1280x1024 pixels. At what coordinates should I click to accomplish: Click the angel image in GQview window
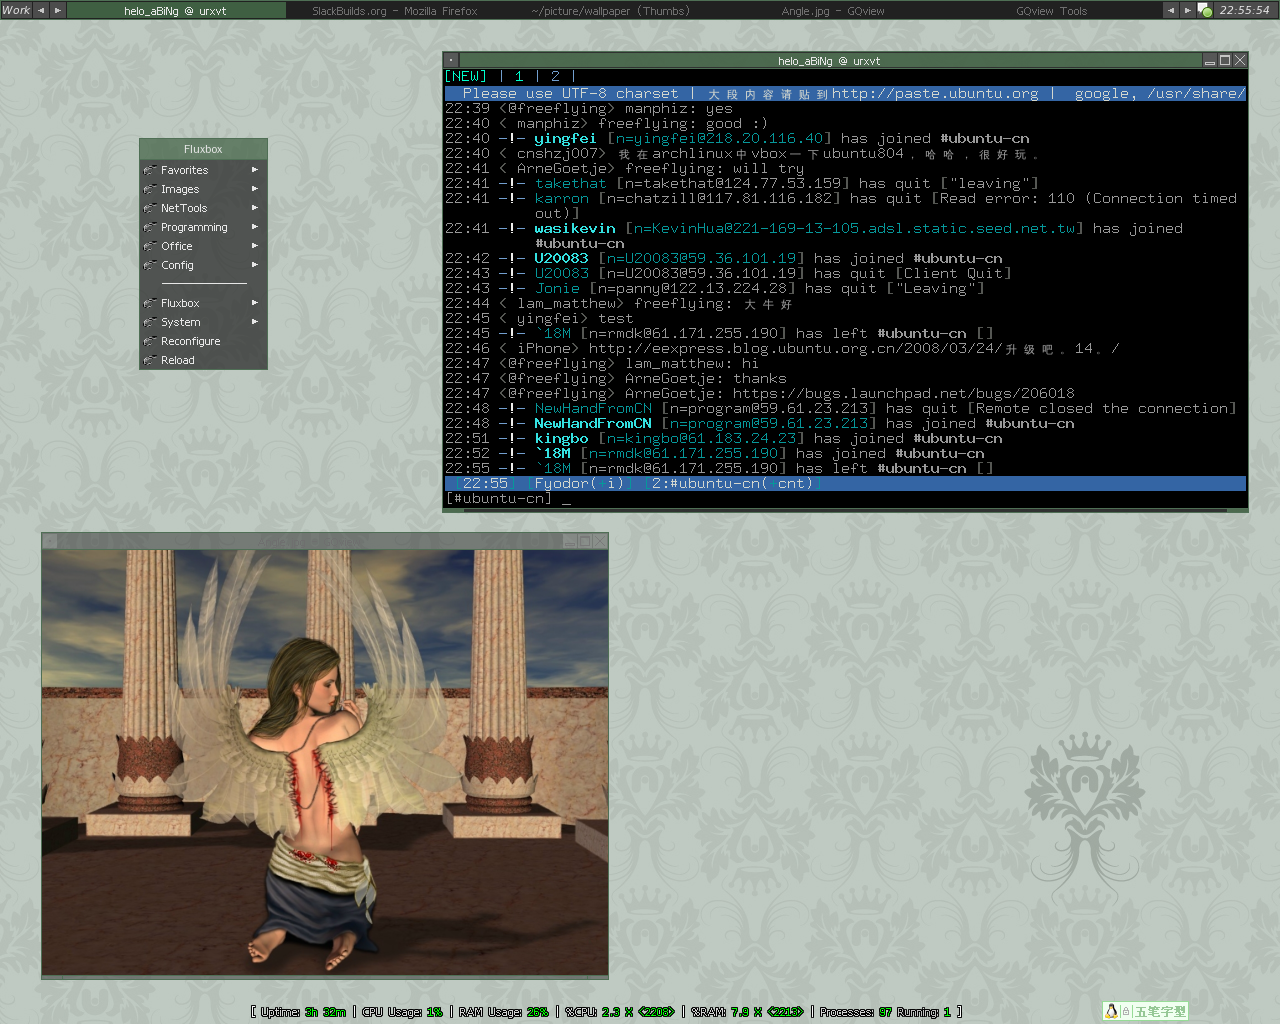click(325, 762)
